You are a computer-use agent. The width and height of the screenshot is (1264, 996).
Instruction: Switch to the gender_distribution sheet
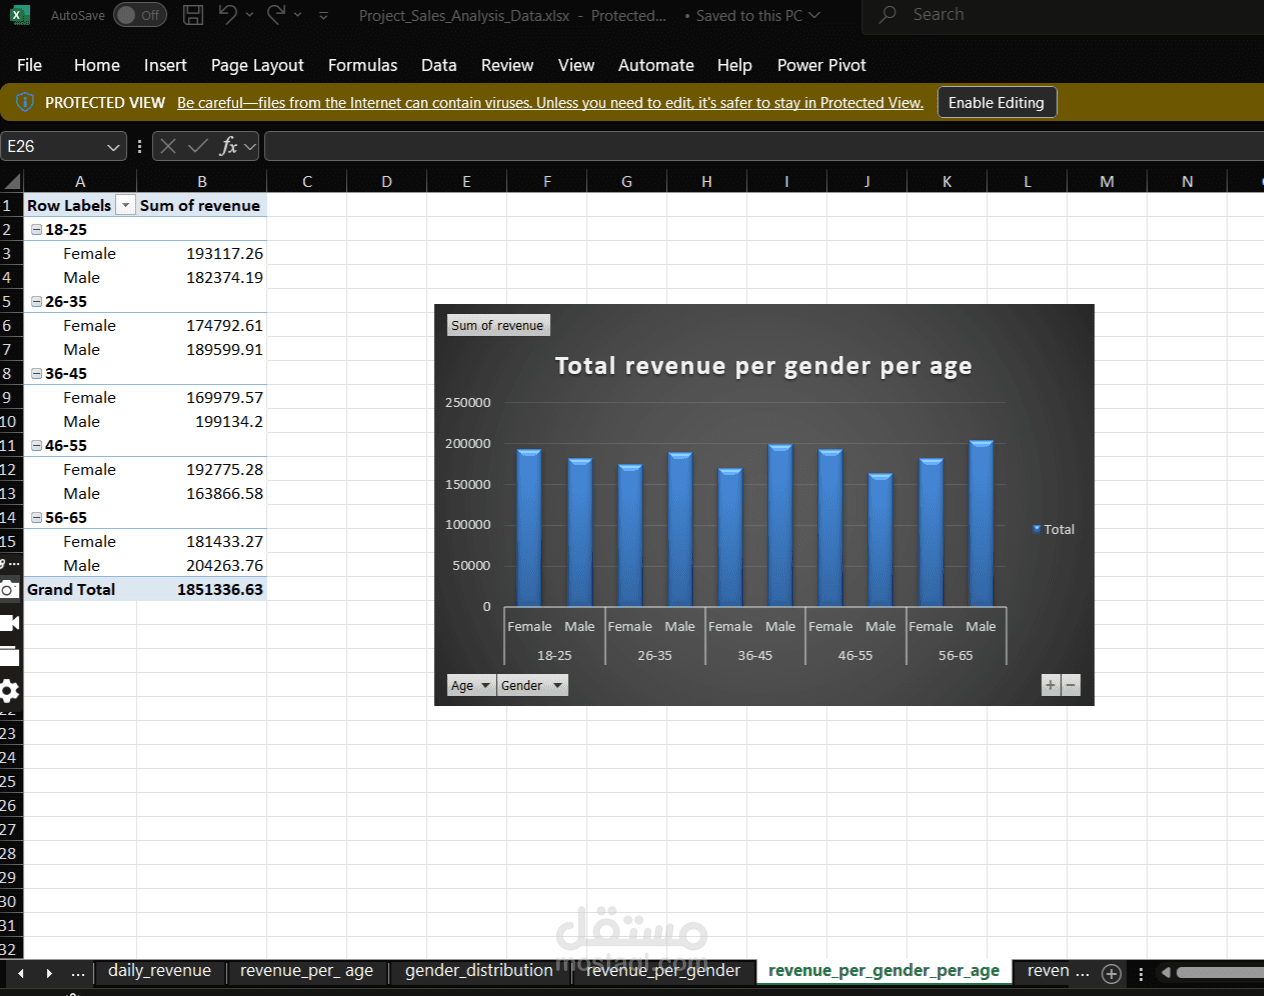coord(479,970)
